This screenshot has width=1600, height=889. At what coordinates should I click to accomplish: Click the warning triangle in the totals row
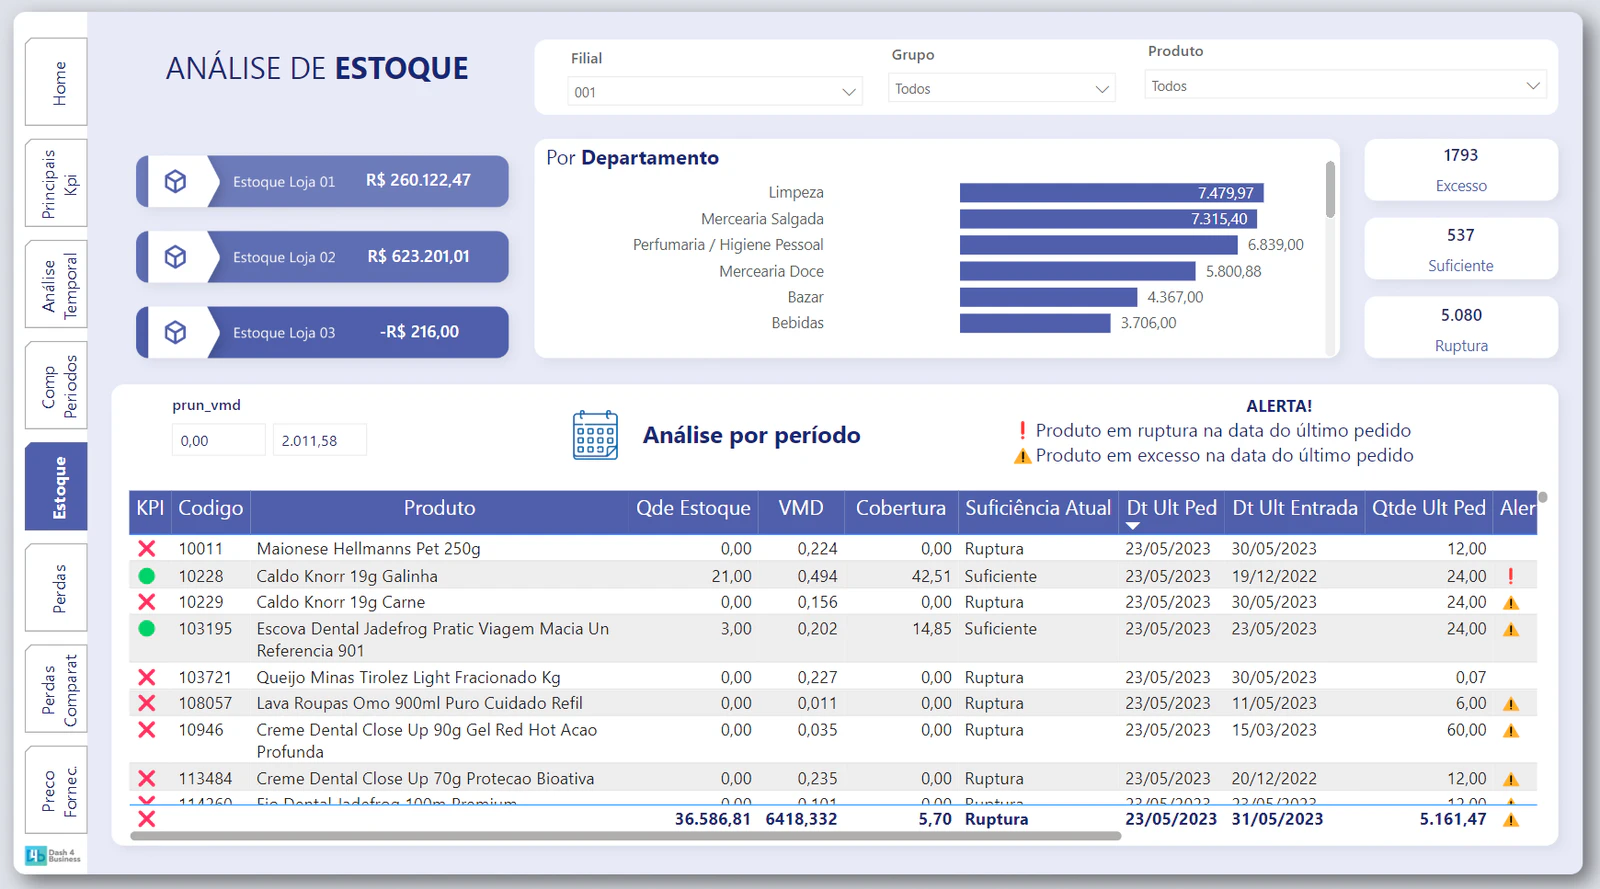pyautogui.click(x=1511, y=820)
